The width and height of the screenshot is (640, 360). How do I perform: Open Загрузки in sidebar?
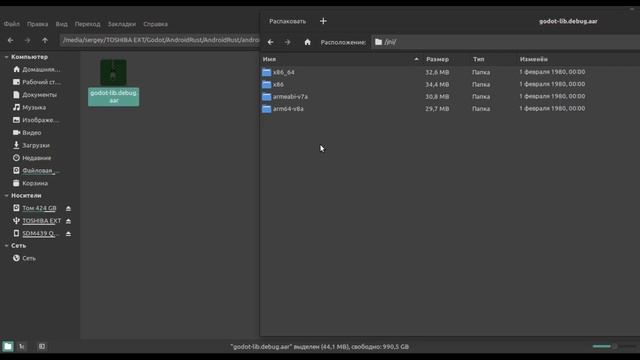pyautogui.click(x=31, y=145)
